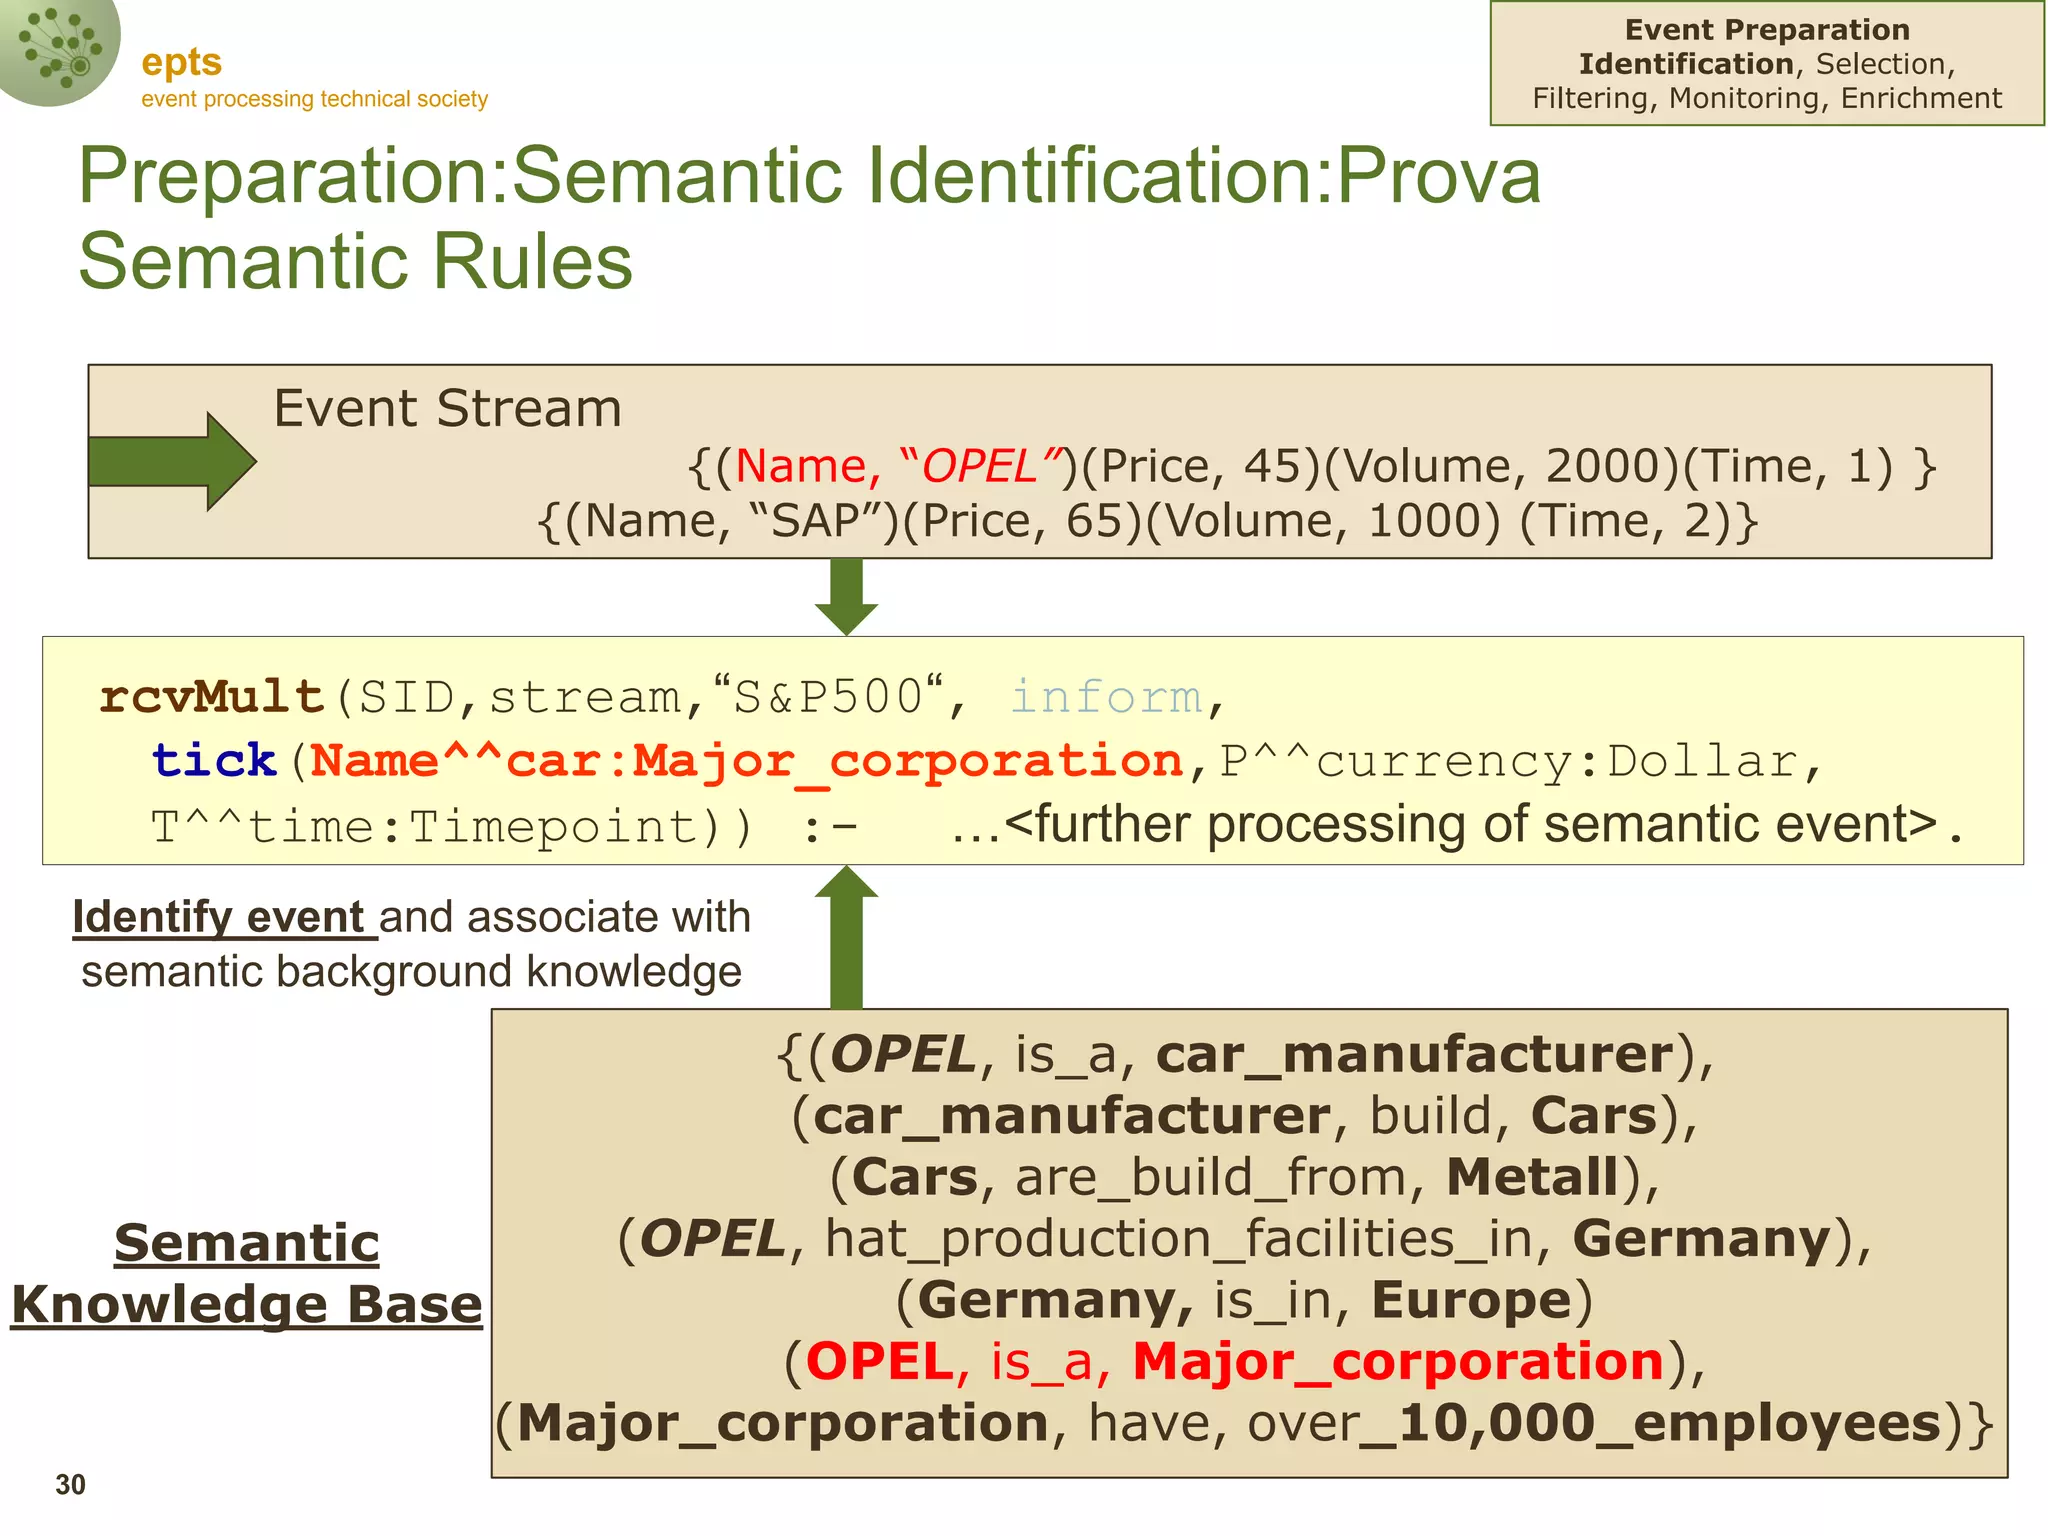Viewport: 2048px width, 1536px height.
Task: Click the blue 'tick' keyword
Action: [x=214, y=760]
